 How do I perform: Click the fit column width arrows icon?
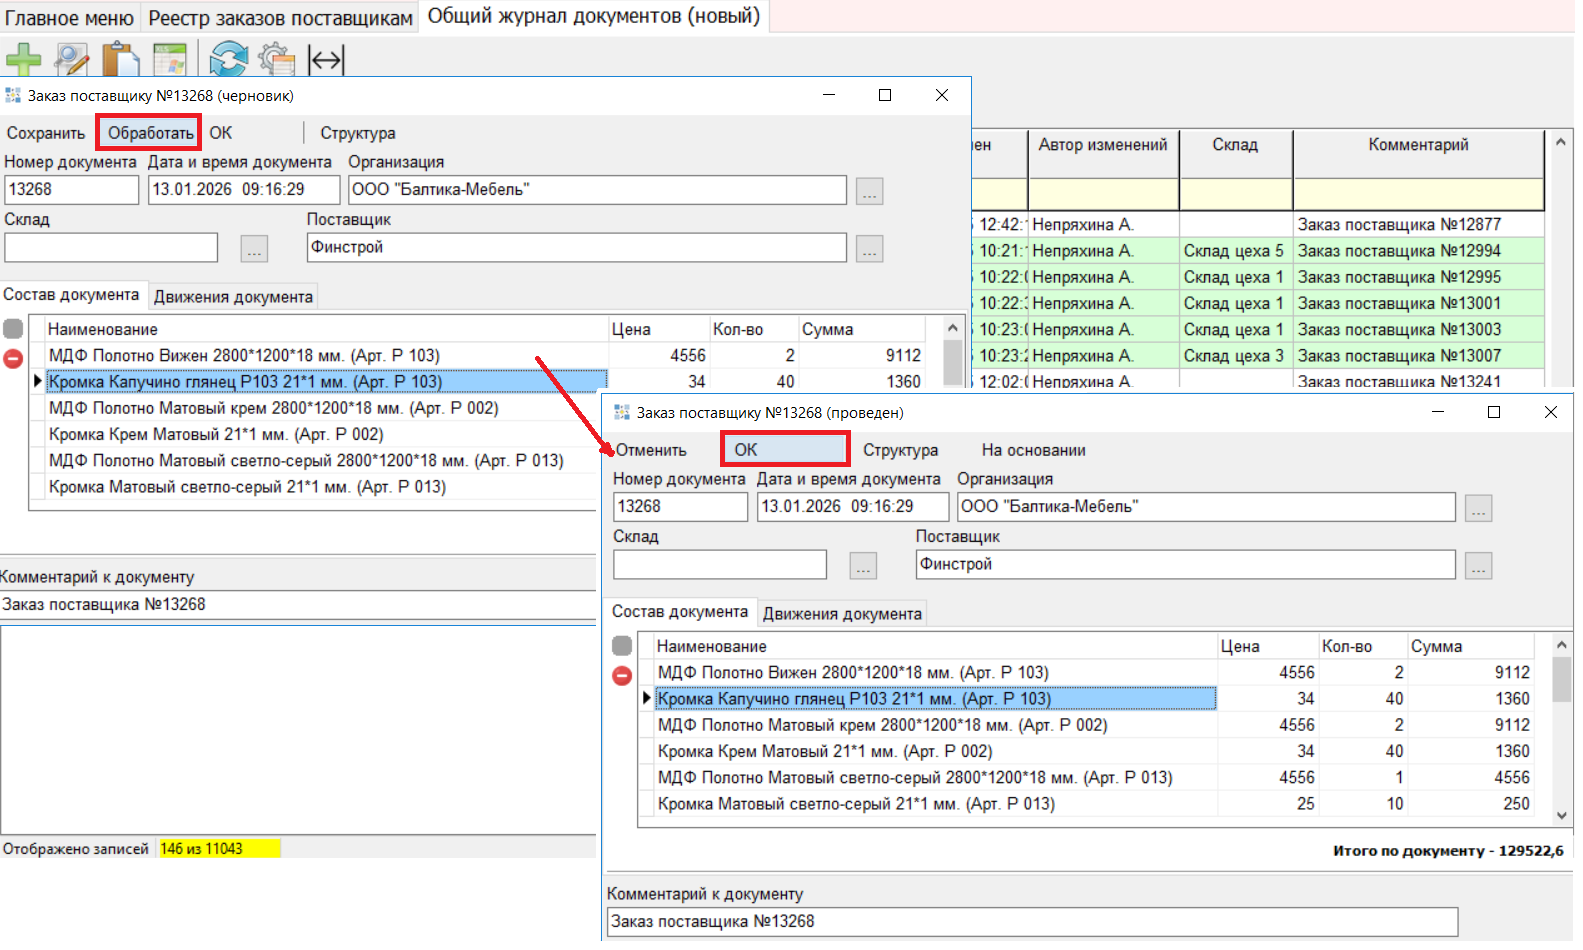(326, 60)
